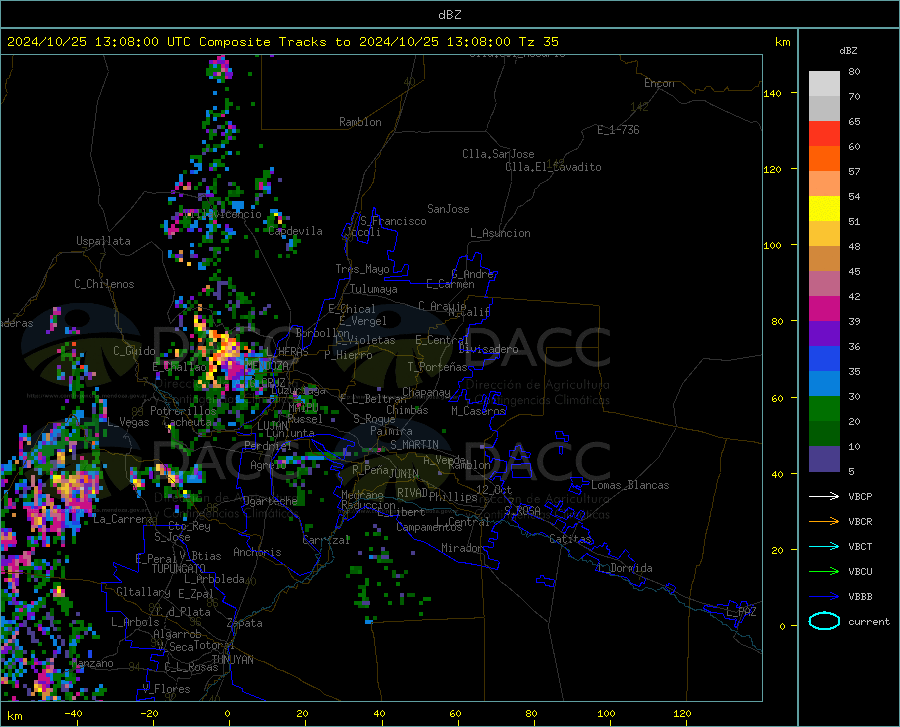Click the cyan VBCT arrow legend icon

(x=824, y=546)
